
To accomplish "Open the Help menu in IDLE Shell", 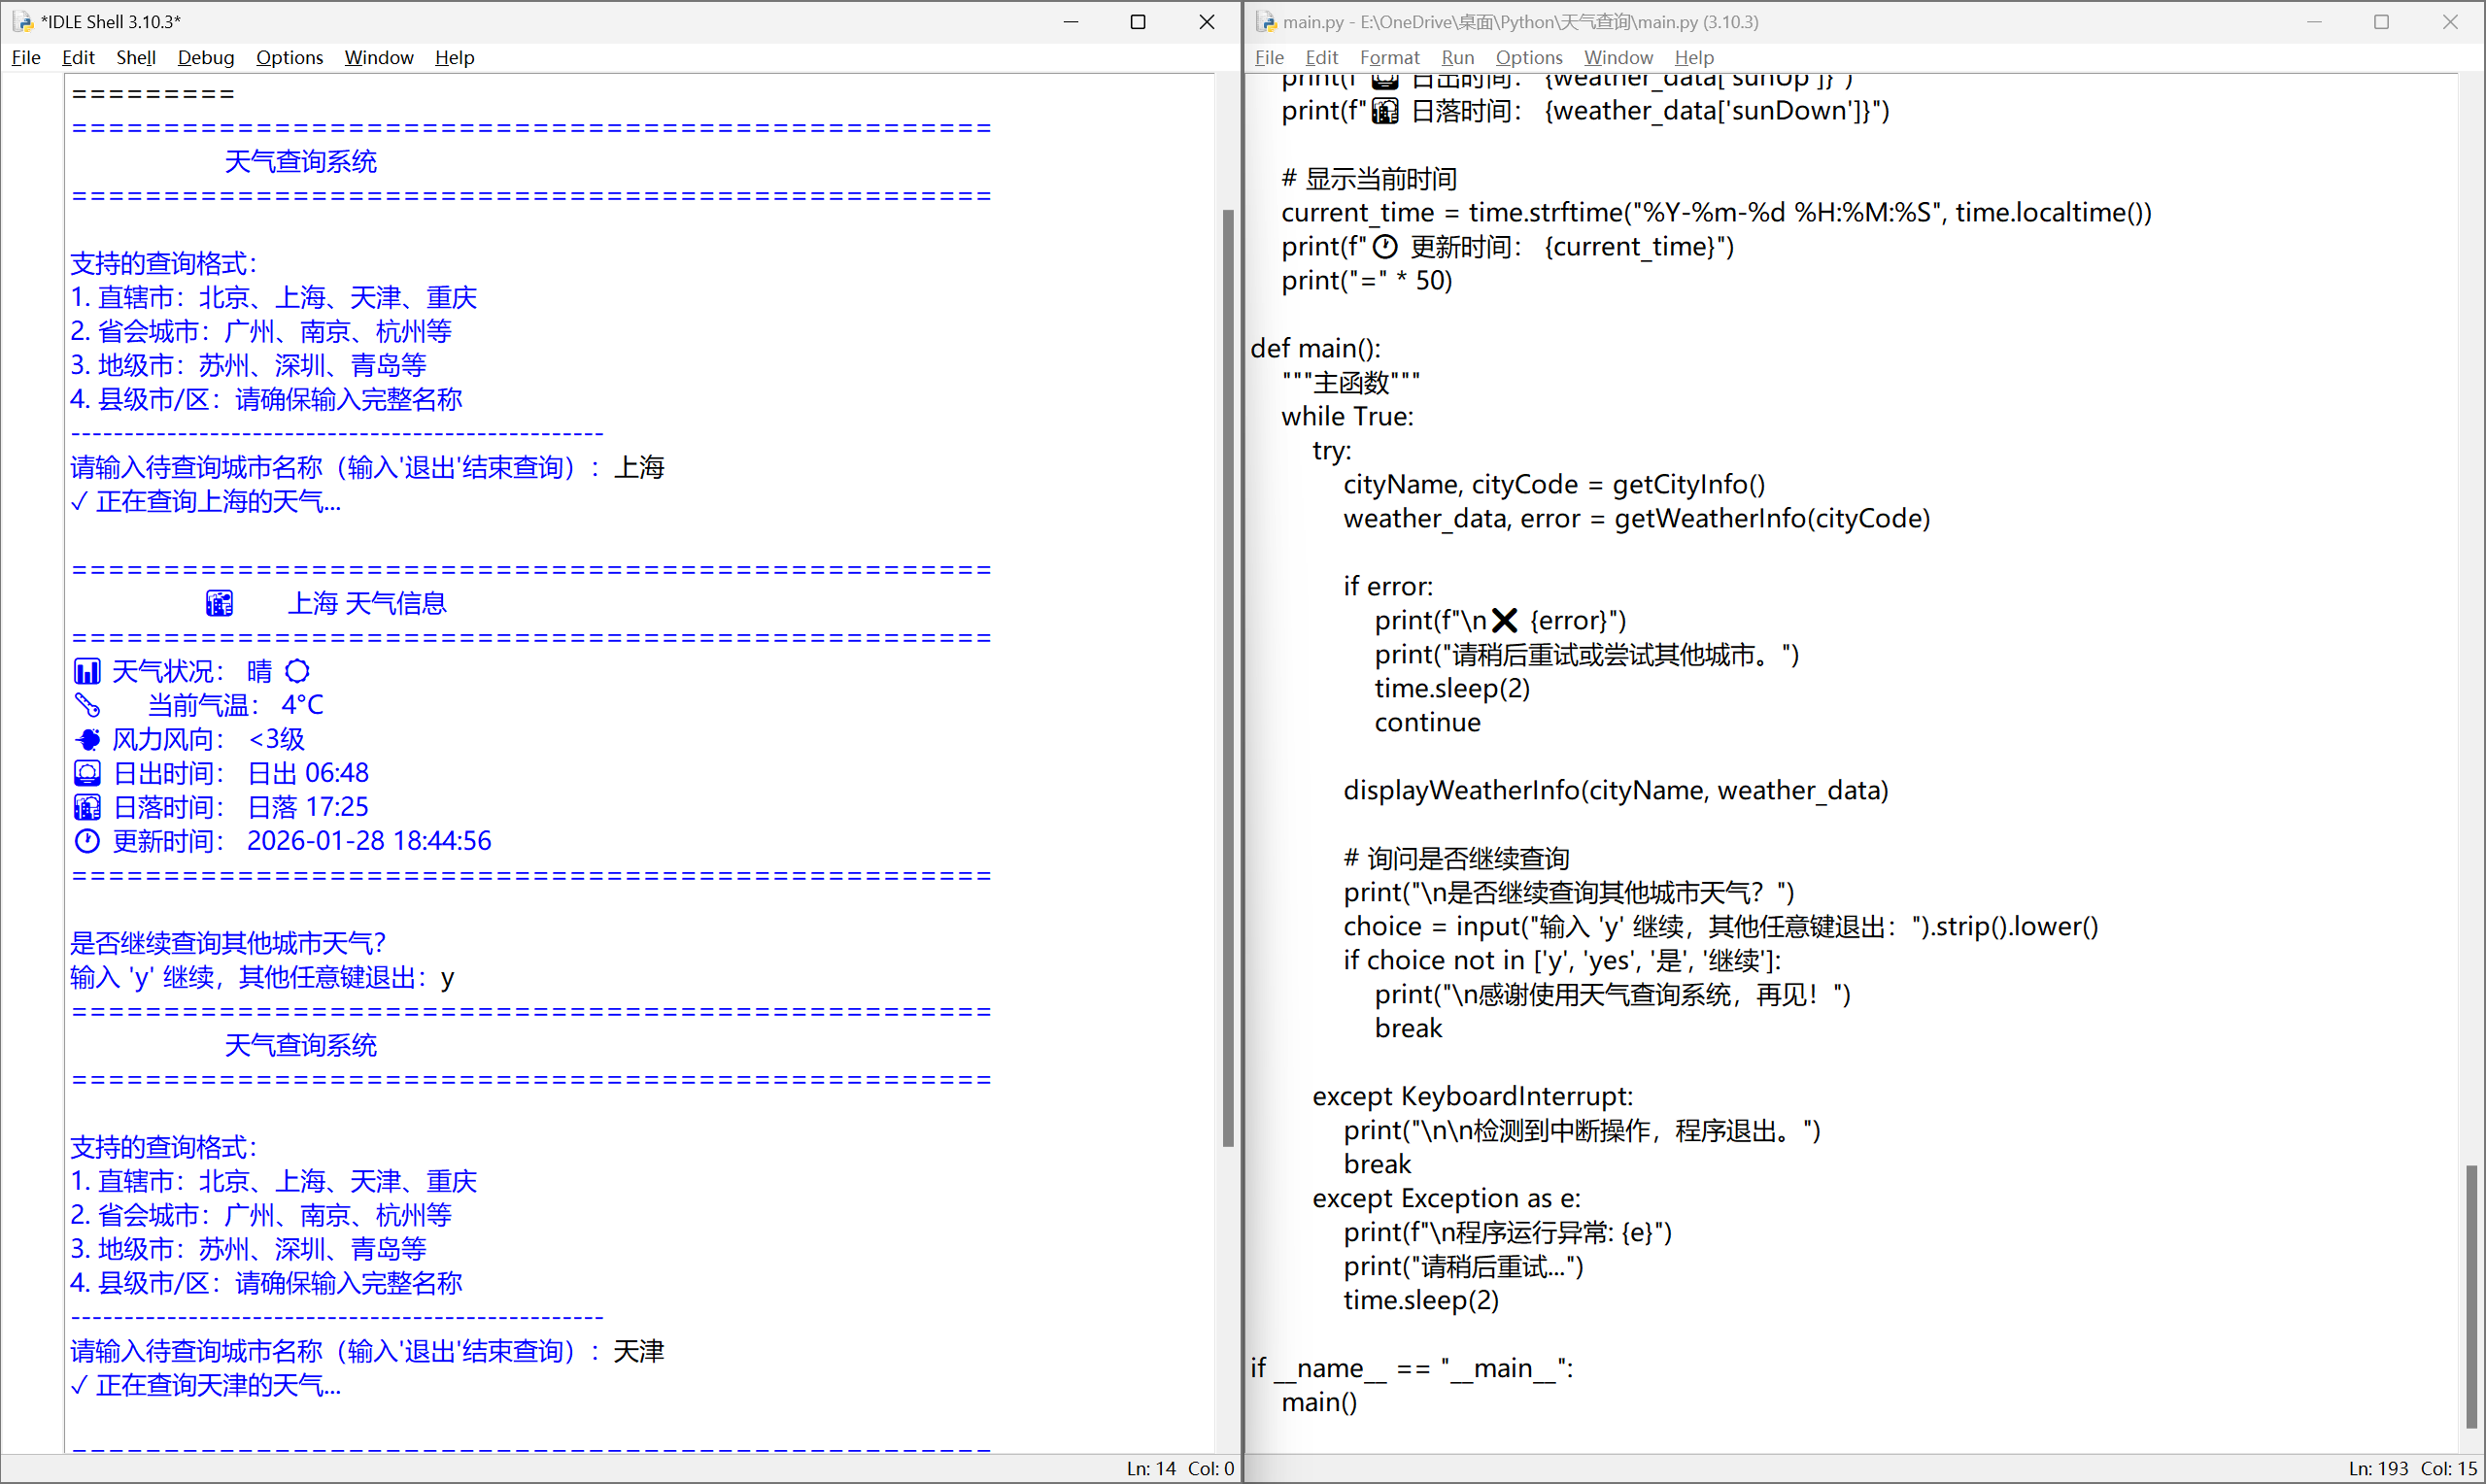I will (x=454, y=57).
